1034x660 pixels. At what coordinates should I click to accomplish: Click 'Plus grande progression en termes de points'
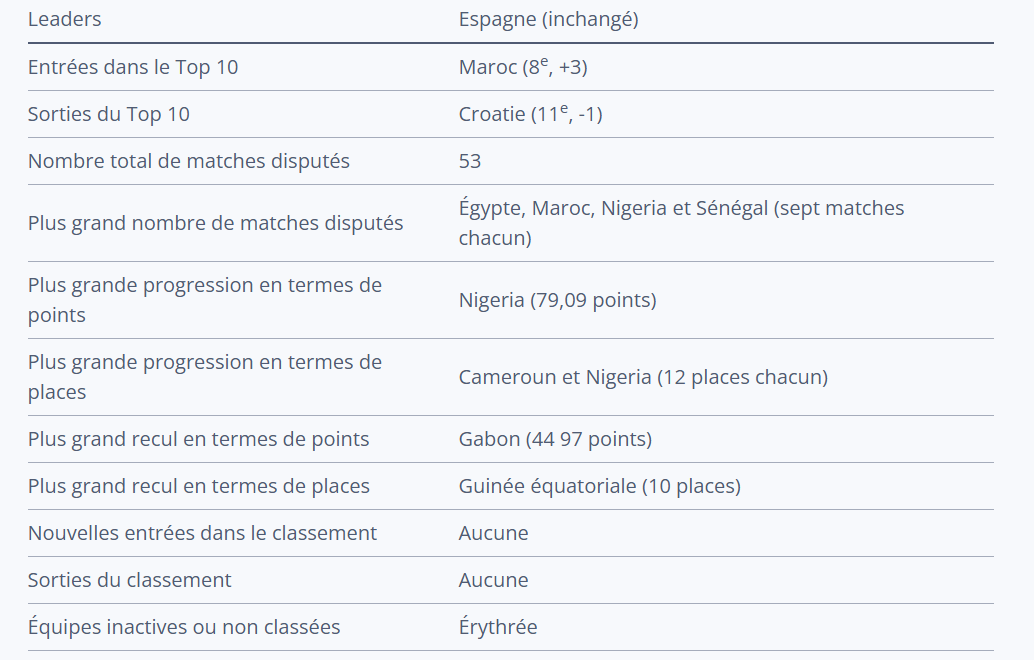click(x=205, y=300)
